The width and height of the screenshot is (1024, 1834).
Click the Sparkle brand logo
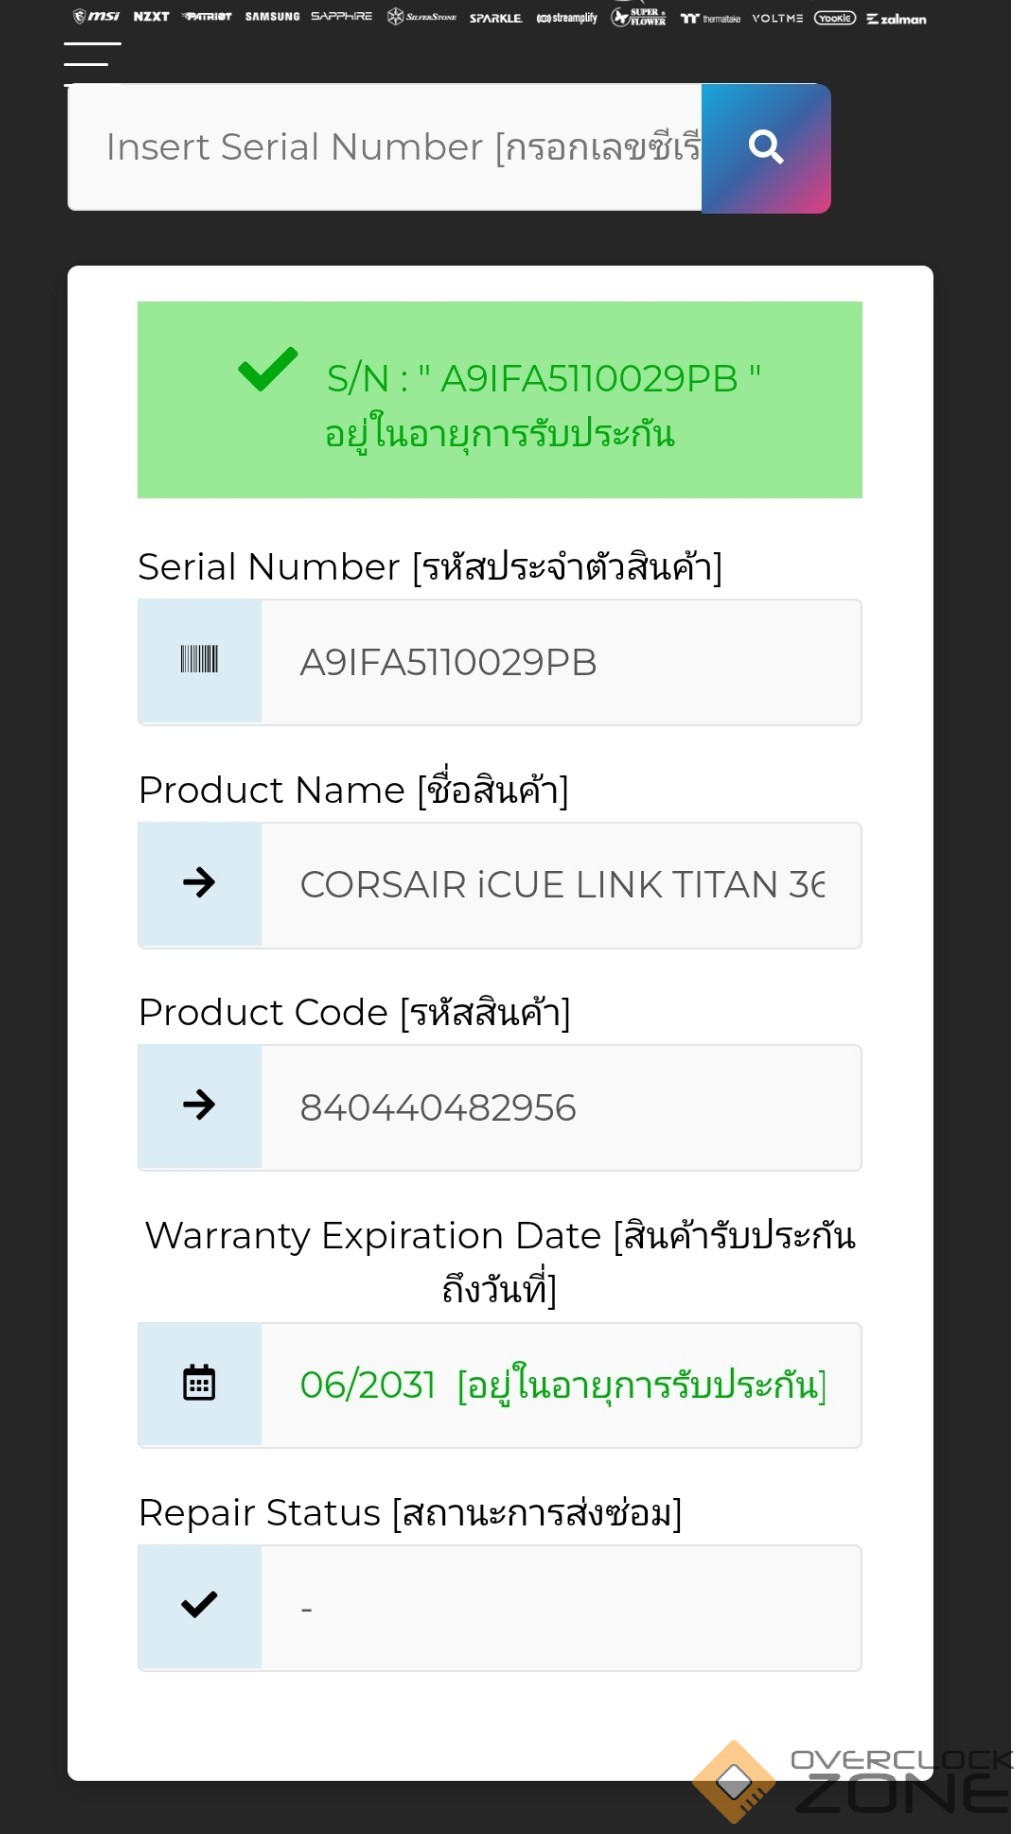coord(495,18)
